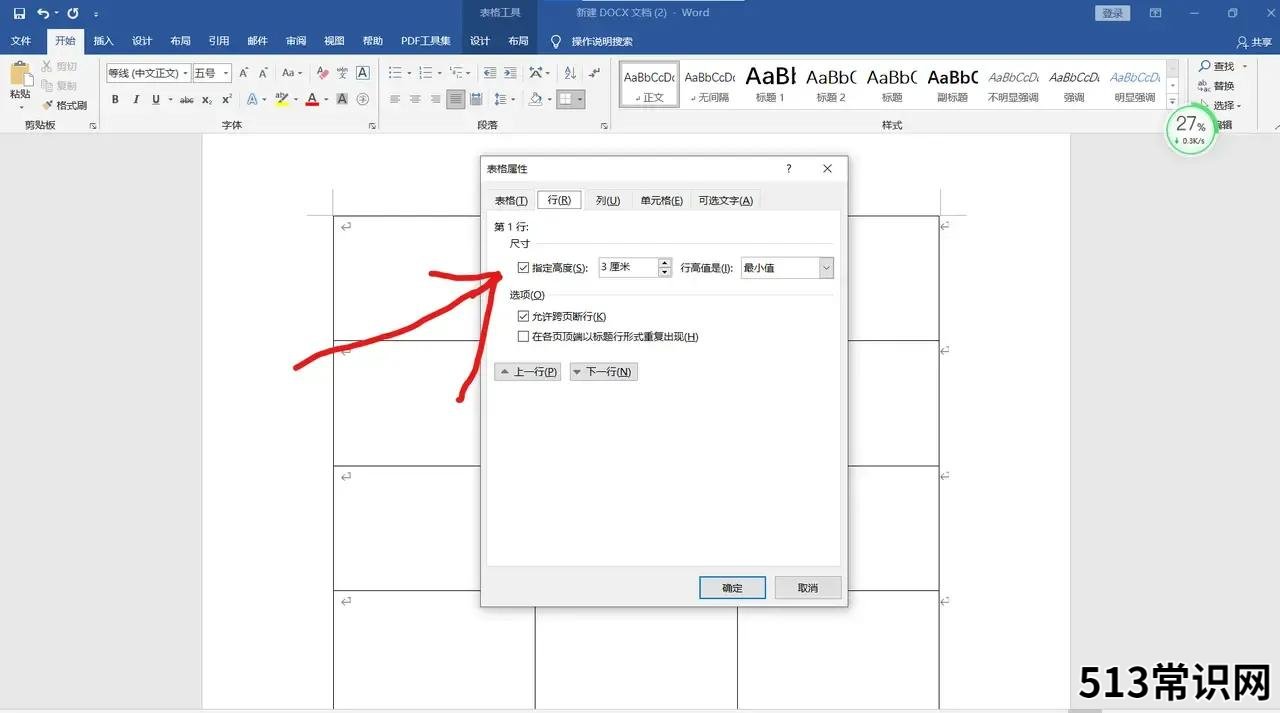Apply Italic formatting
1280x713 pixels.
click(136, 99)
